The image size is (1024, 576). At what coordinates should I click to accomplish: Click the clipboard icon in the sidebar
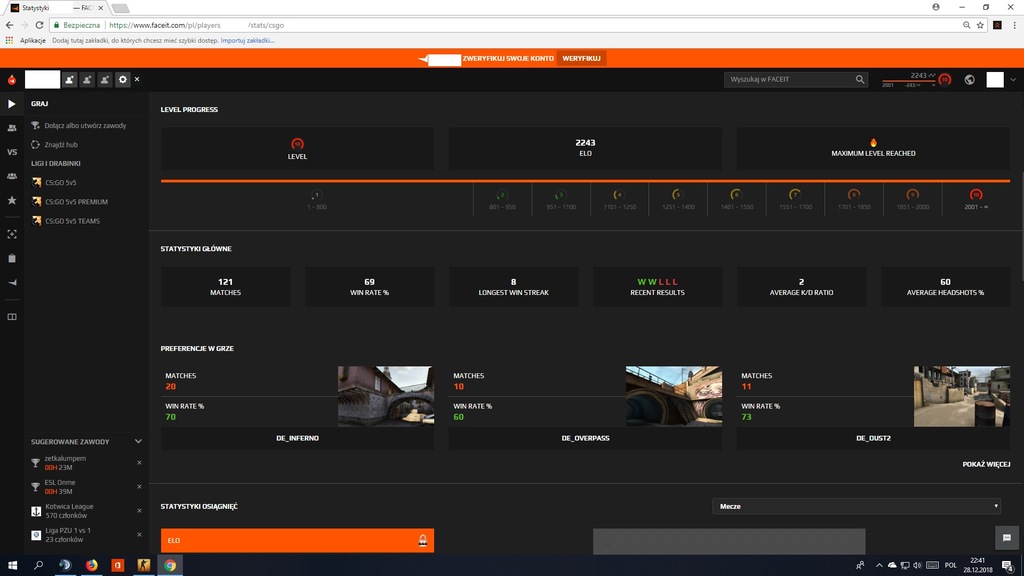pyautogui.click(x=12, y=259)
